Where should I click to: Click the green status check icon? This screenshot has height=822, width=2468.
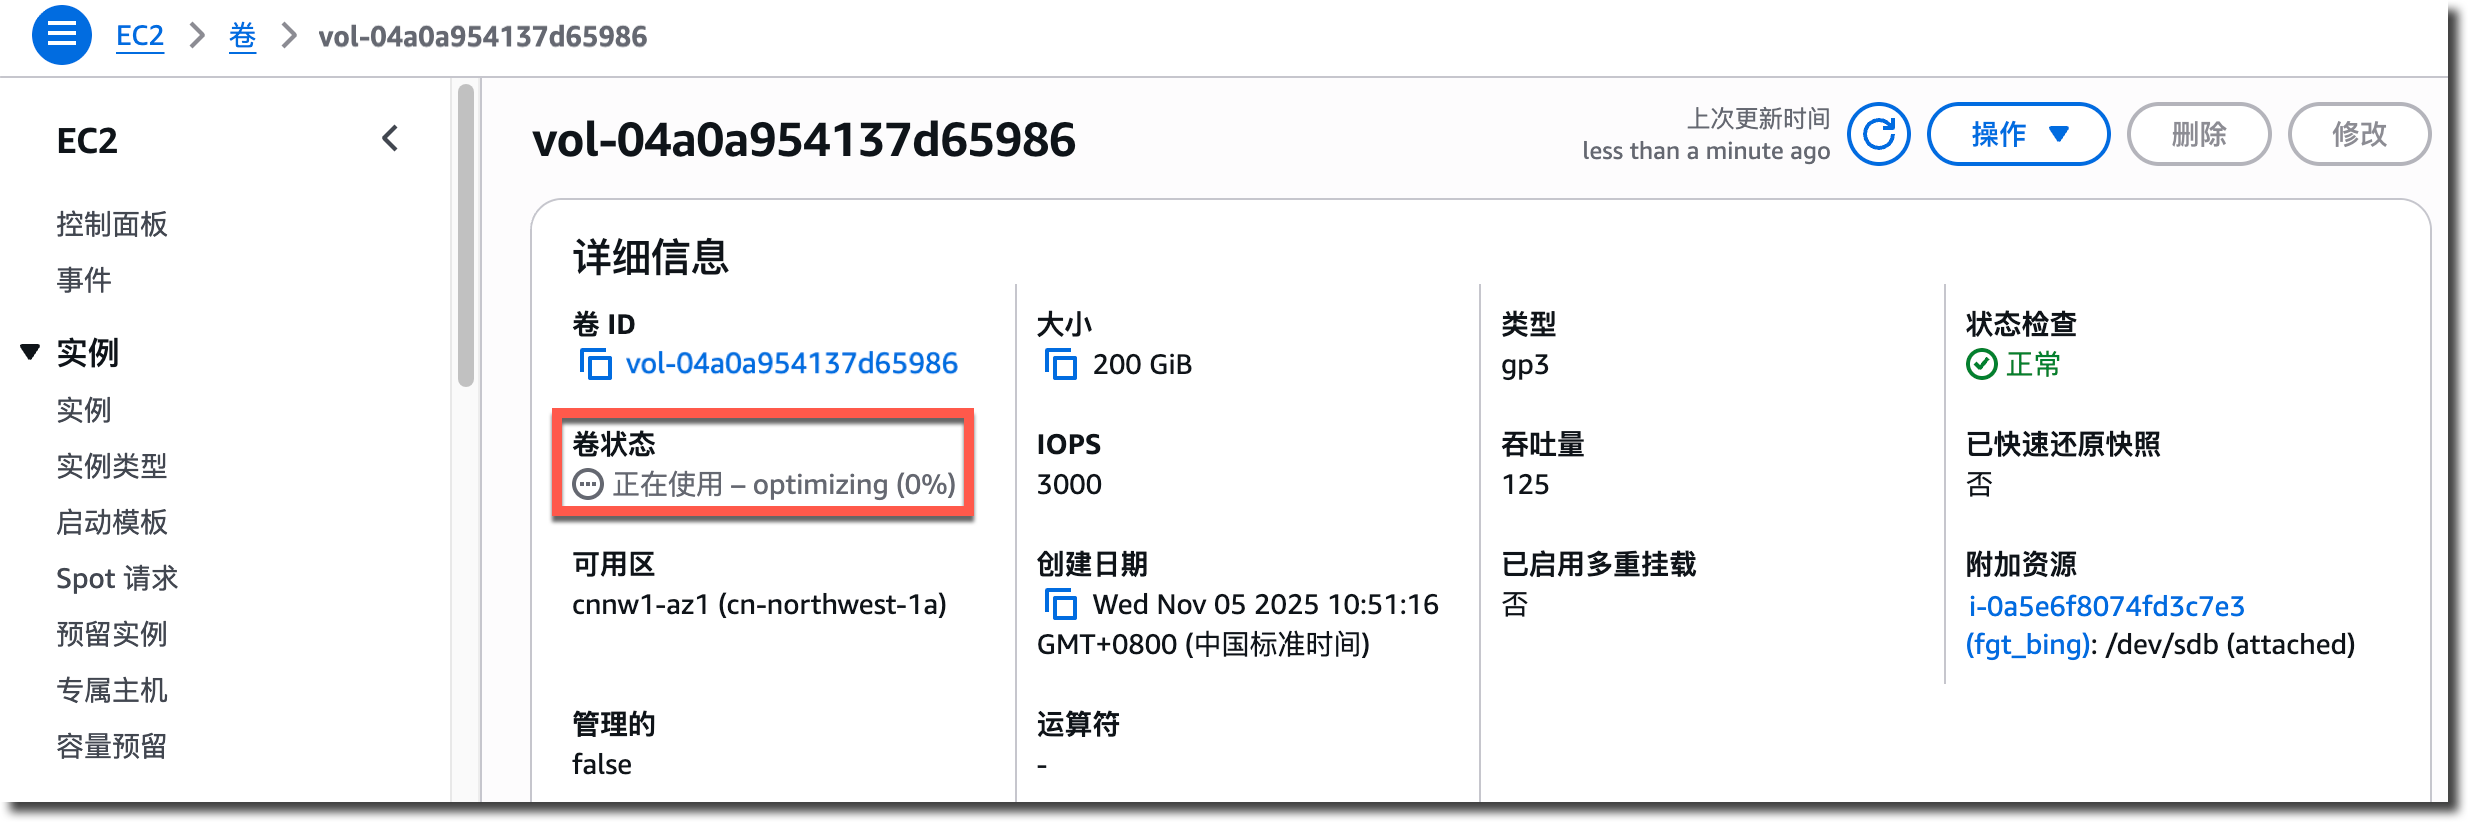[x=1981, y=364]
